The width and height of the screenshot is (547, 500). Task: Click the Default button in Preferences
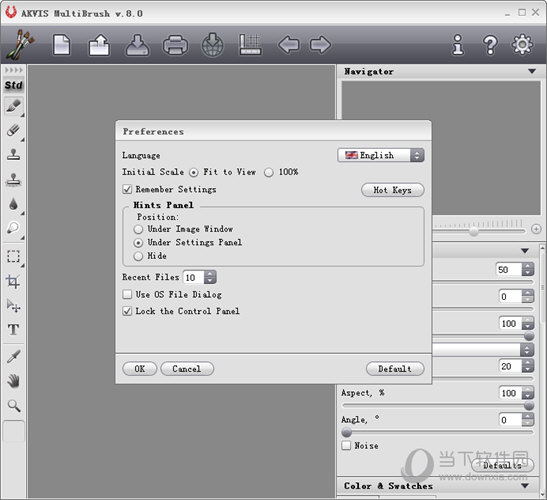(395, 369)
